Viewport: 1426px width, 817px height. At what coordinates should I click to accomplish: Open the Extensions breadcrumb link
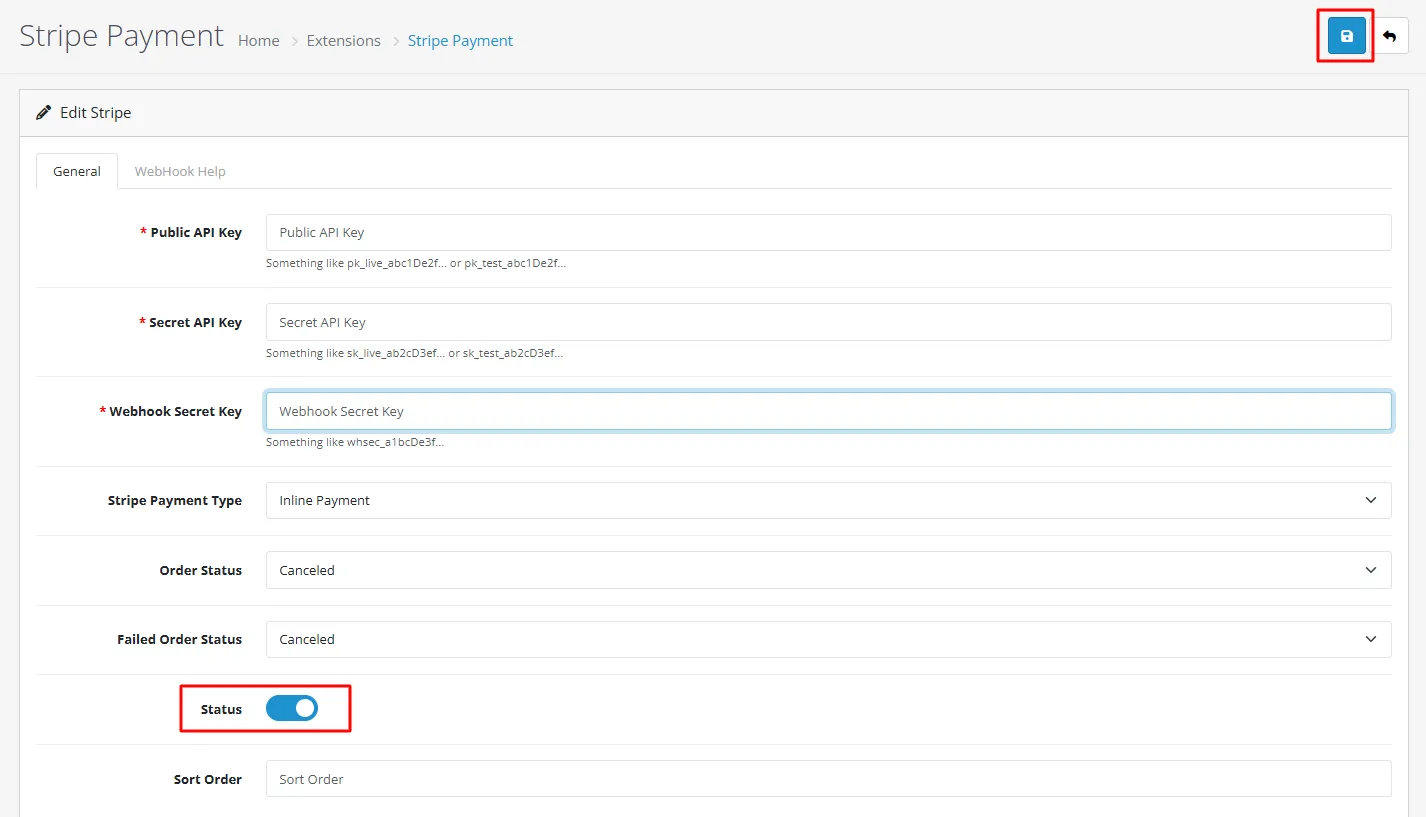[343, 41]
